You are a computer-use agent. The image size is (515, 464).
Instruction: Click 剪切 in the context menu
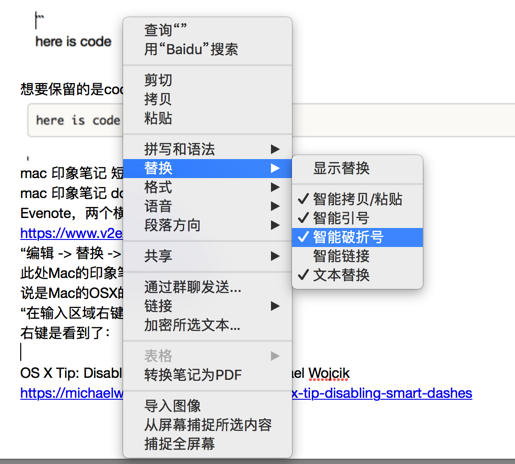(x=207, y=80)
